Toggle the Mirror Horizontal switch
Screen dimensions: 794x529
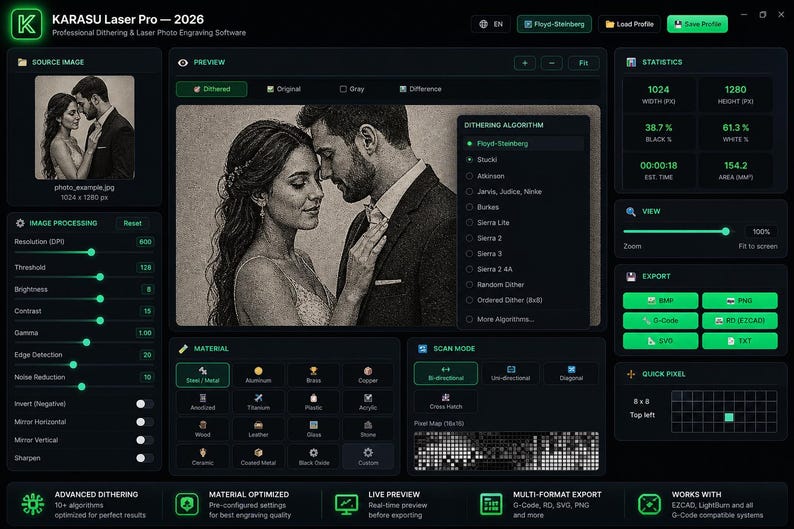point(144,422)
